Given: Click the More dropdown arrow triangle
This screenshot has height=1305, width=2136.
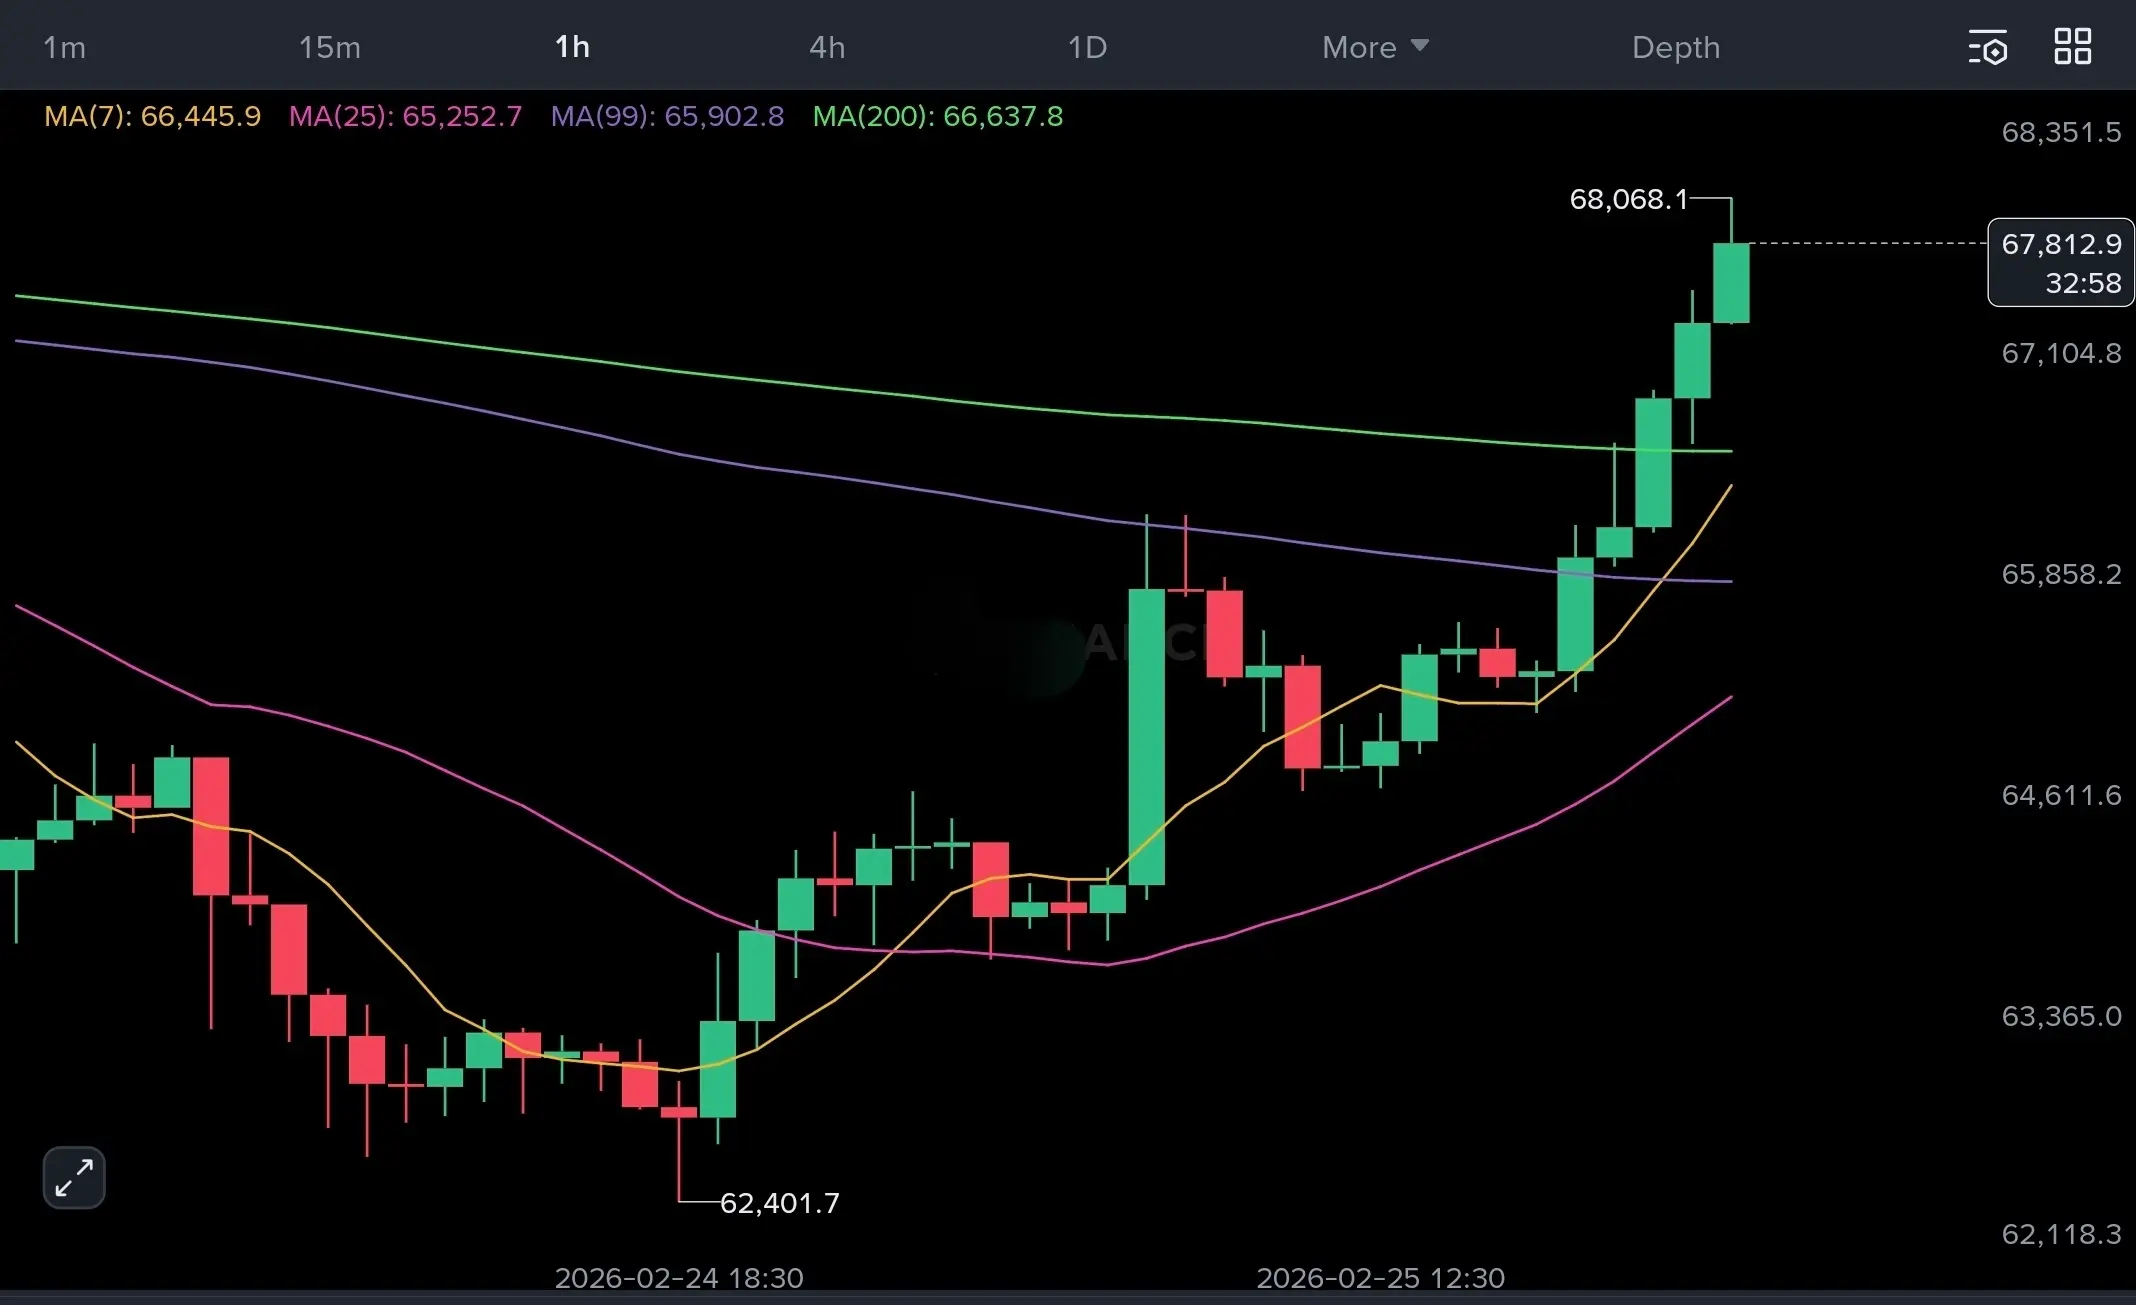Looking at the screenshot, I should click(x=1420, y=46).
